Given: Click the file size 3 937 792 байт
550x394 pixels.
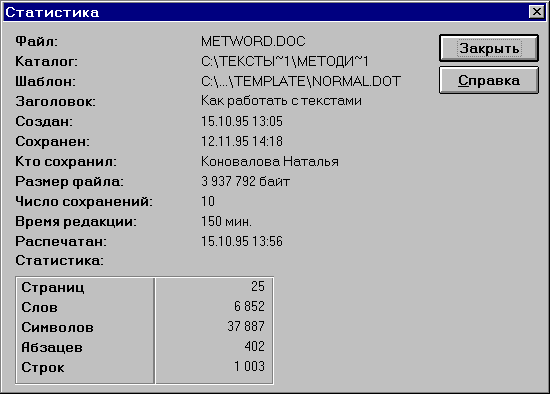Looking at the screenshot, I should (245, 181).
